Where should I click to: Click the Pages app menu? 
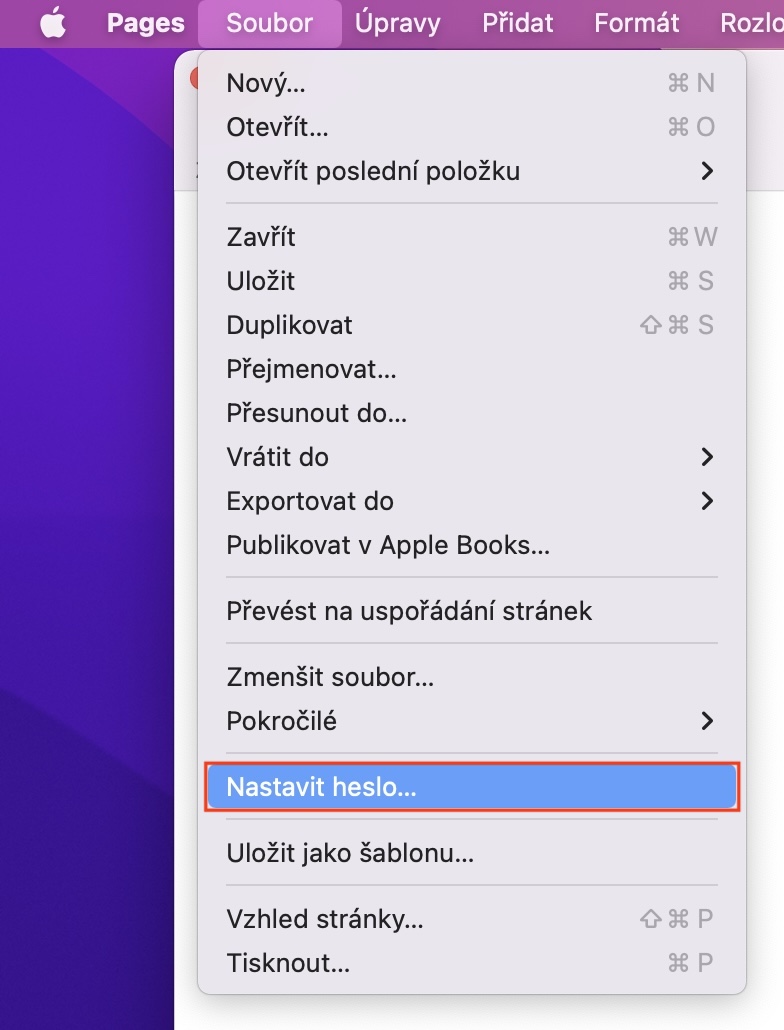tap(145, 24)
